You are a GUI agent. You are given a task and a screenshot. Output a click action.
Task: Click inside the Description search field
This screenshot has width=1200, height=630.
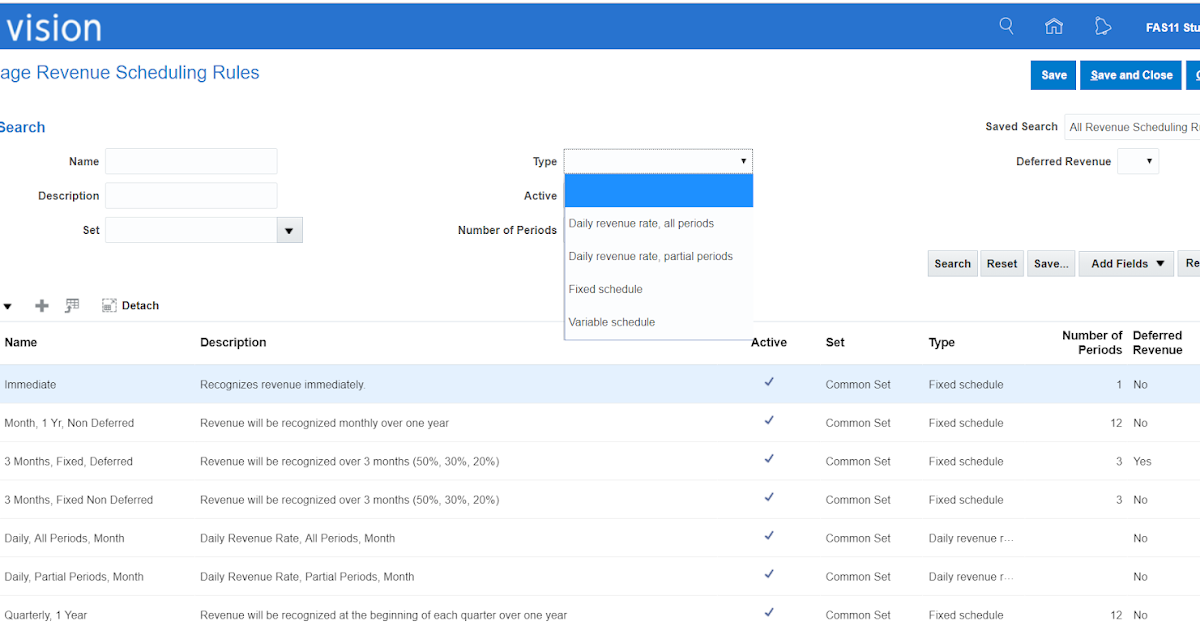191,195
